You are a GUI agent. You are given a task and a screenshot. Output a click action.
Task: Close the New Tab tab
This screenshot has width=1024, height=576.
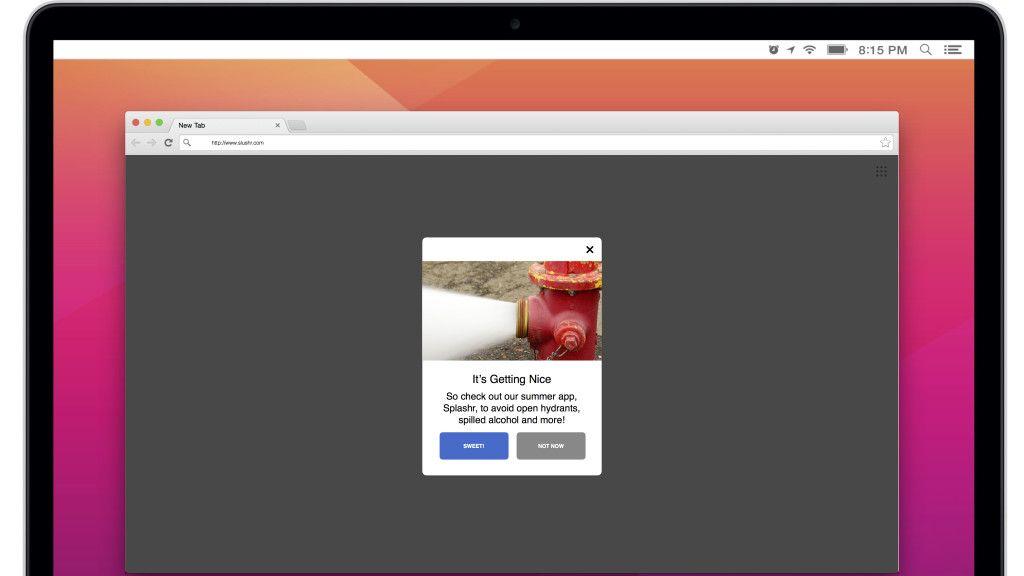coord(277,125)
